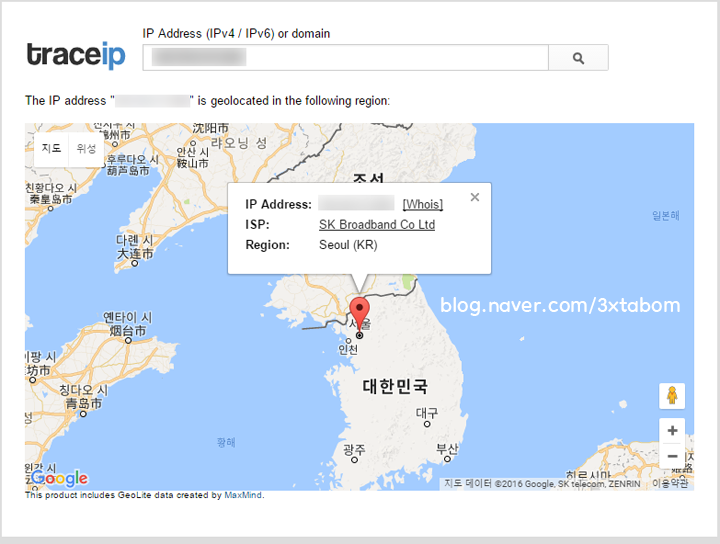The width and height of the screenshot is (720, 544).
Task: Click the 부산 city label
Action: (x=447, y=449)
